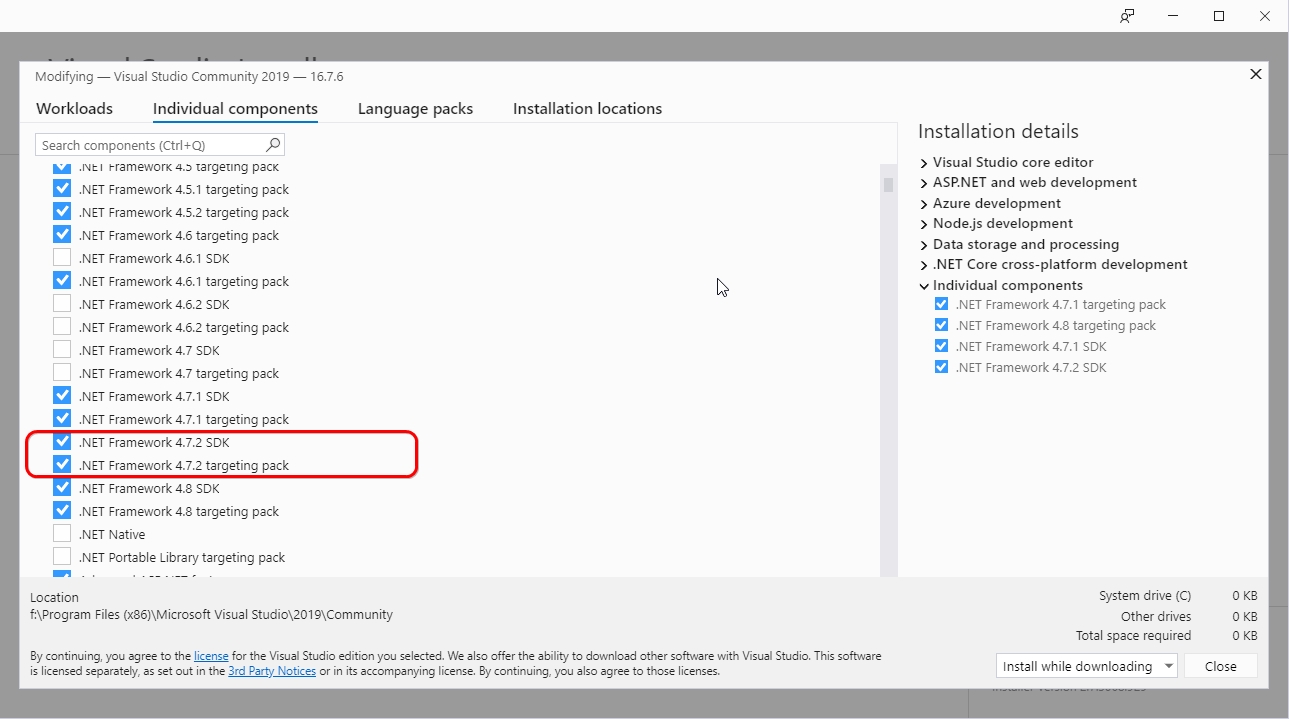Click the Total space required label
Image resolution: width=1289 pixels, height=719 pixels.
tap(1133, 636)
